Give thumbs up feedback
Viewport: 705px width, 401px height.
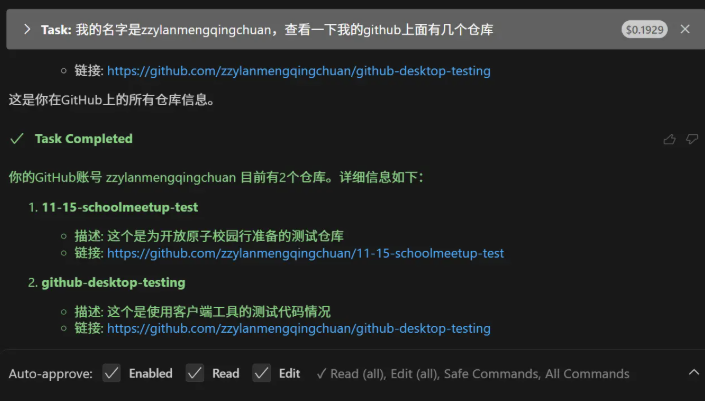[669, 139]
